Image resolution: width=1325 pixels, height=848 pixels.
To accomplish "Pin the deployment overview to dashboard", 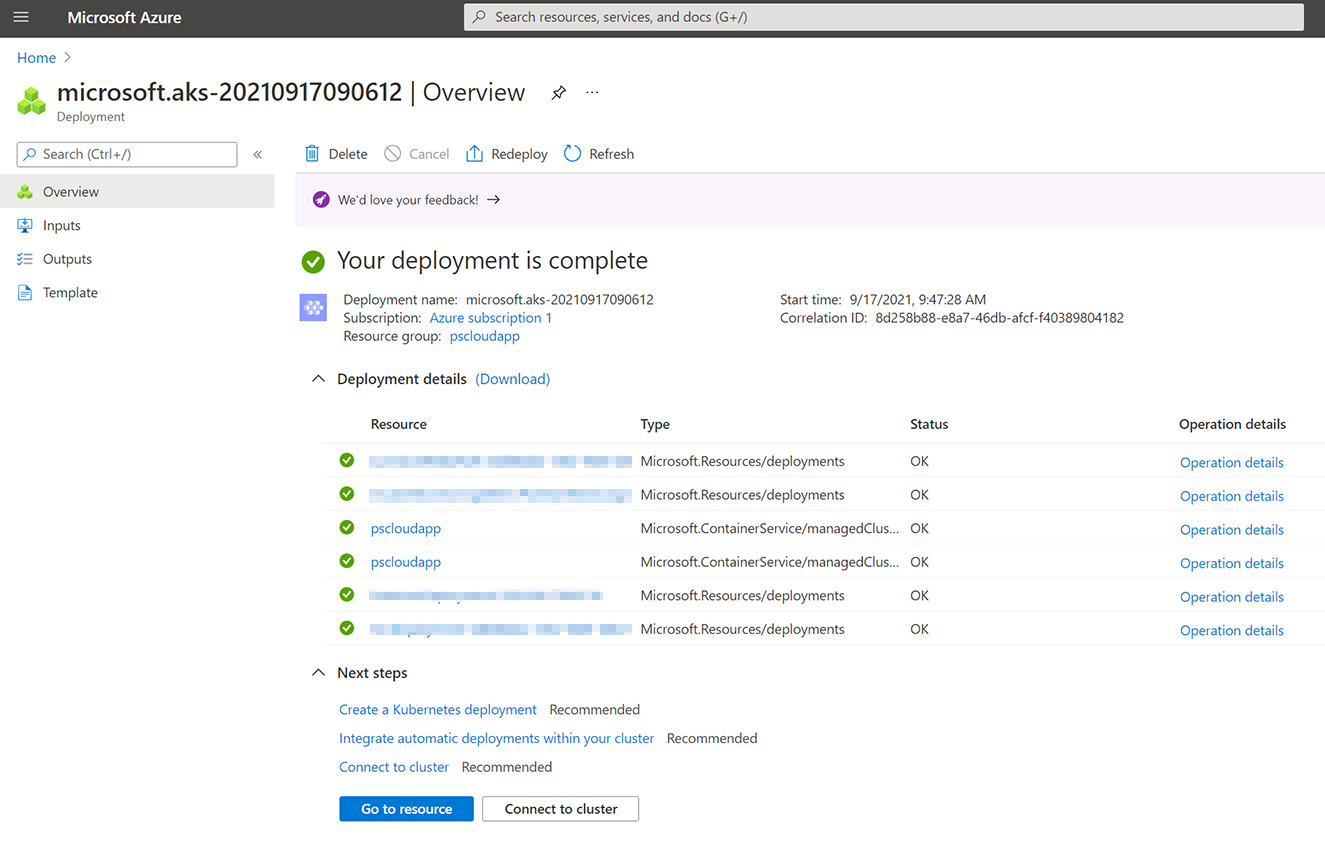I will (558, 93).
